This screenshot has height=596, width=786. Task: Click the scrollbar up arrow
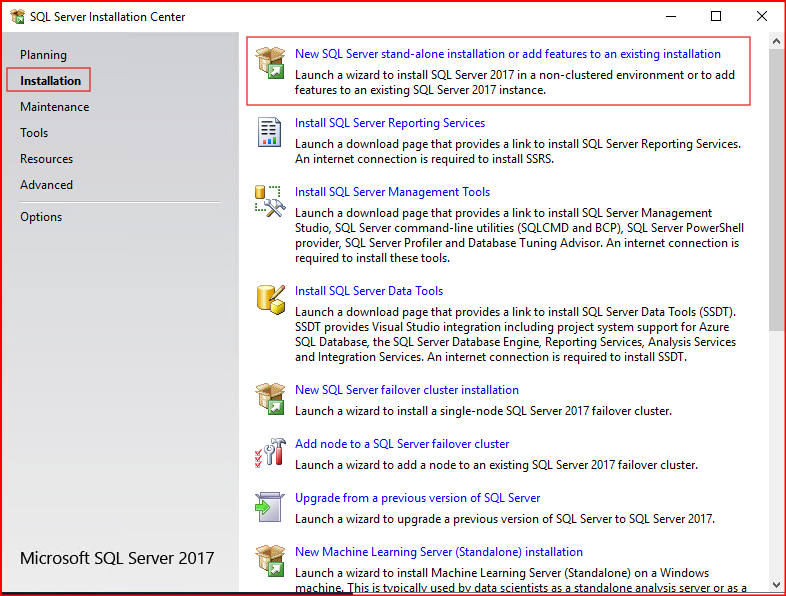776,41
